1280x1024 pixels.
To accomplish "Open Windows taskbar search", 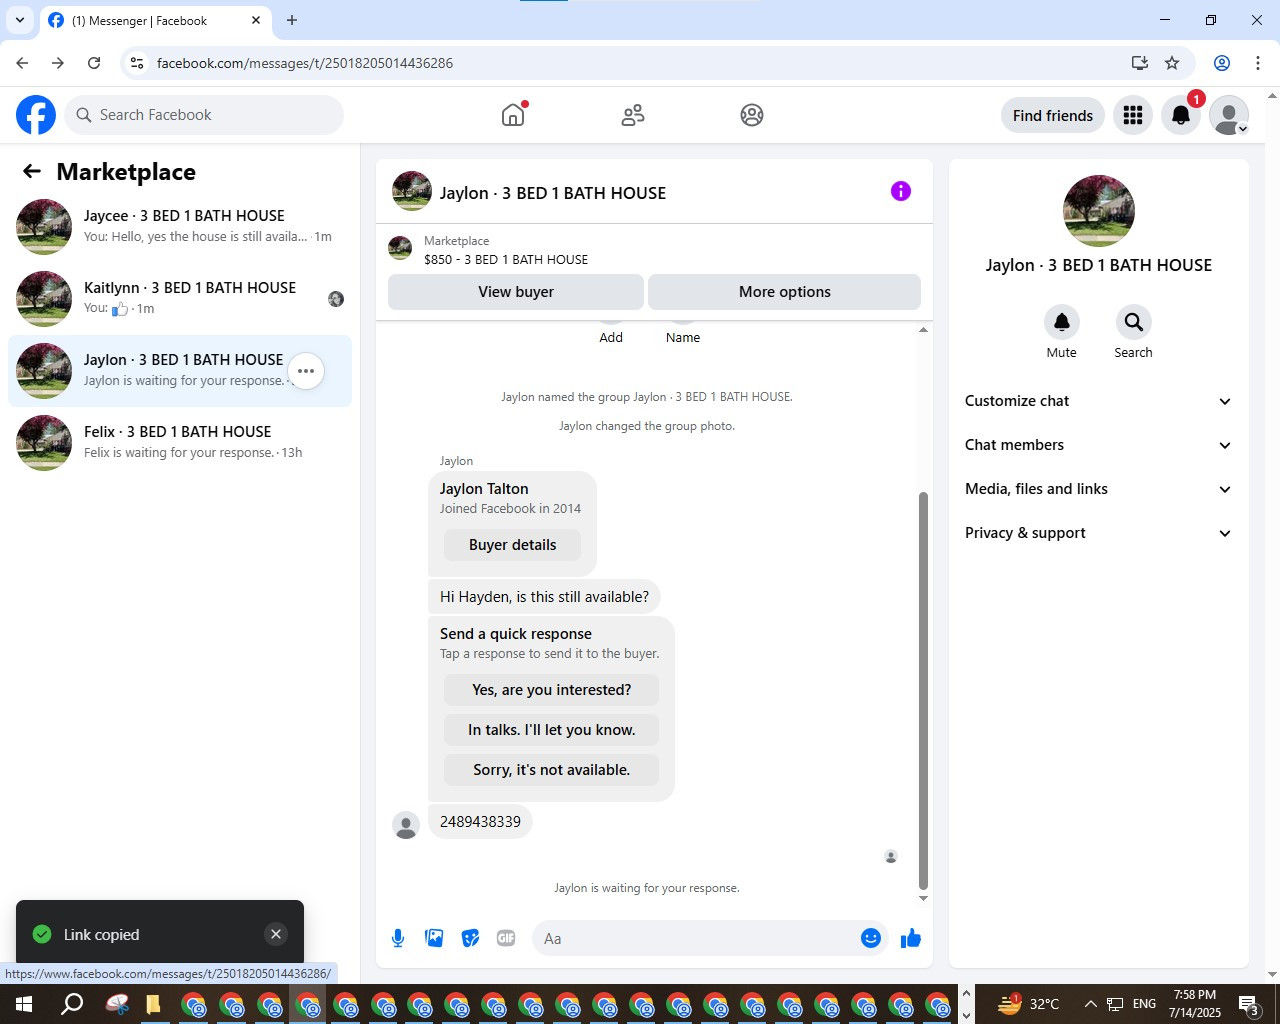I will pos(72,1004).
